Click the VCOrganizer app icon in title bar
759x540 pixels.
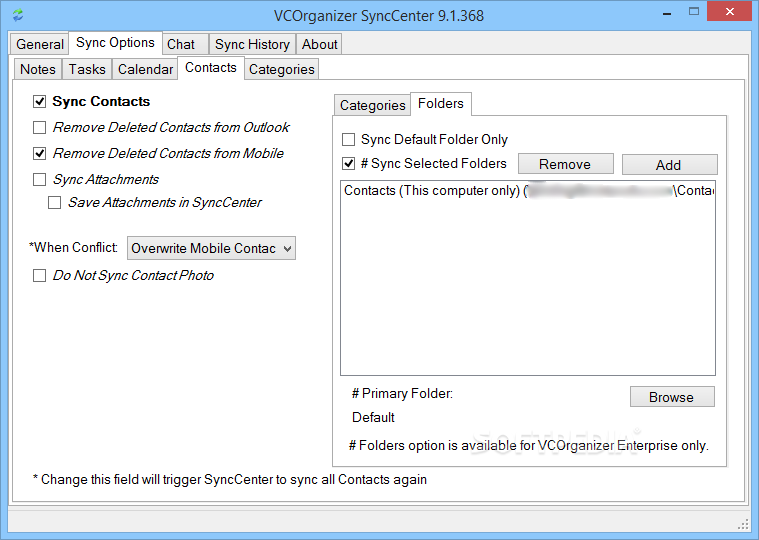(18, 15)
